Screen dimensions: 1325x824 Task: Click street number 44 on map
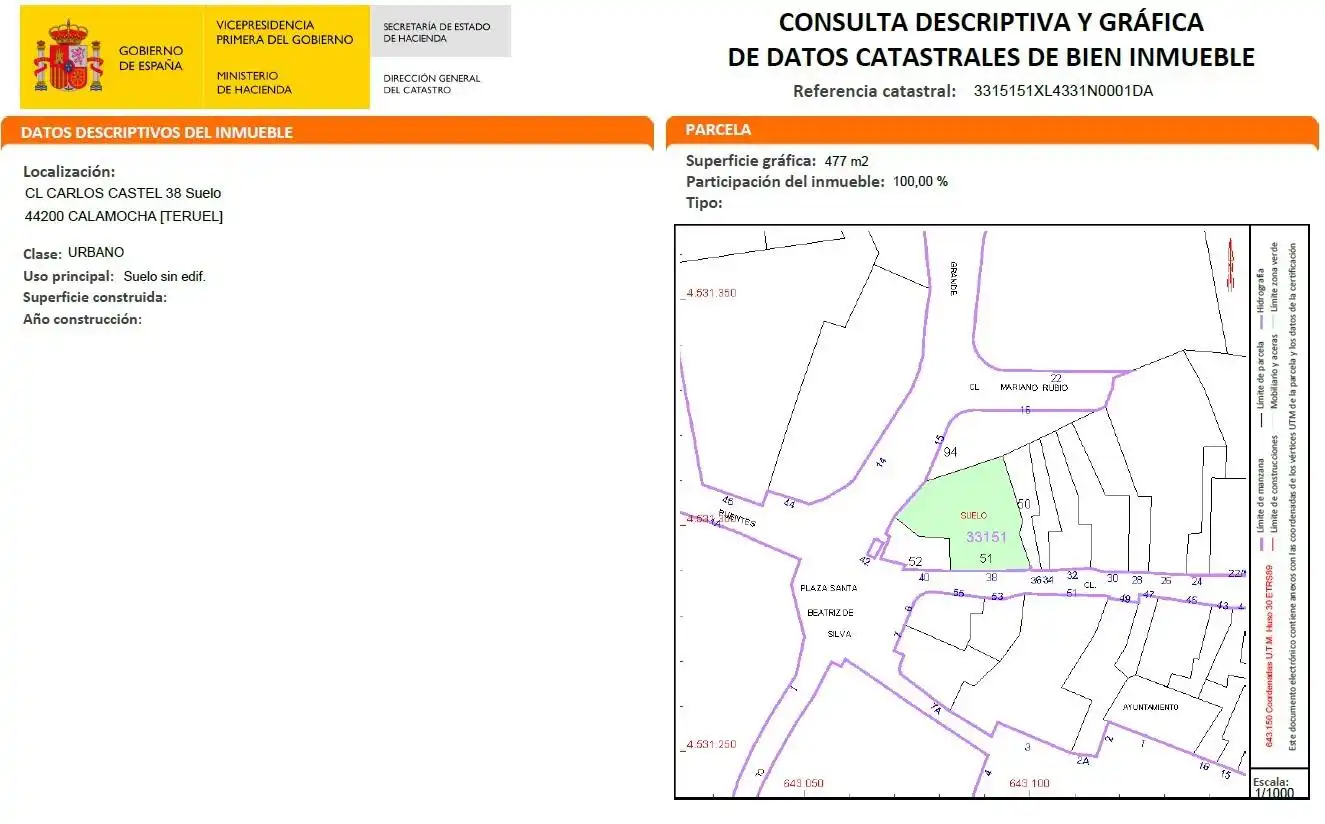pos(789,503)
